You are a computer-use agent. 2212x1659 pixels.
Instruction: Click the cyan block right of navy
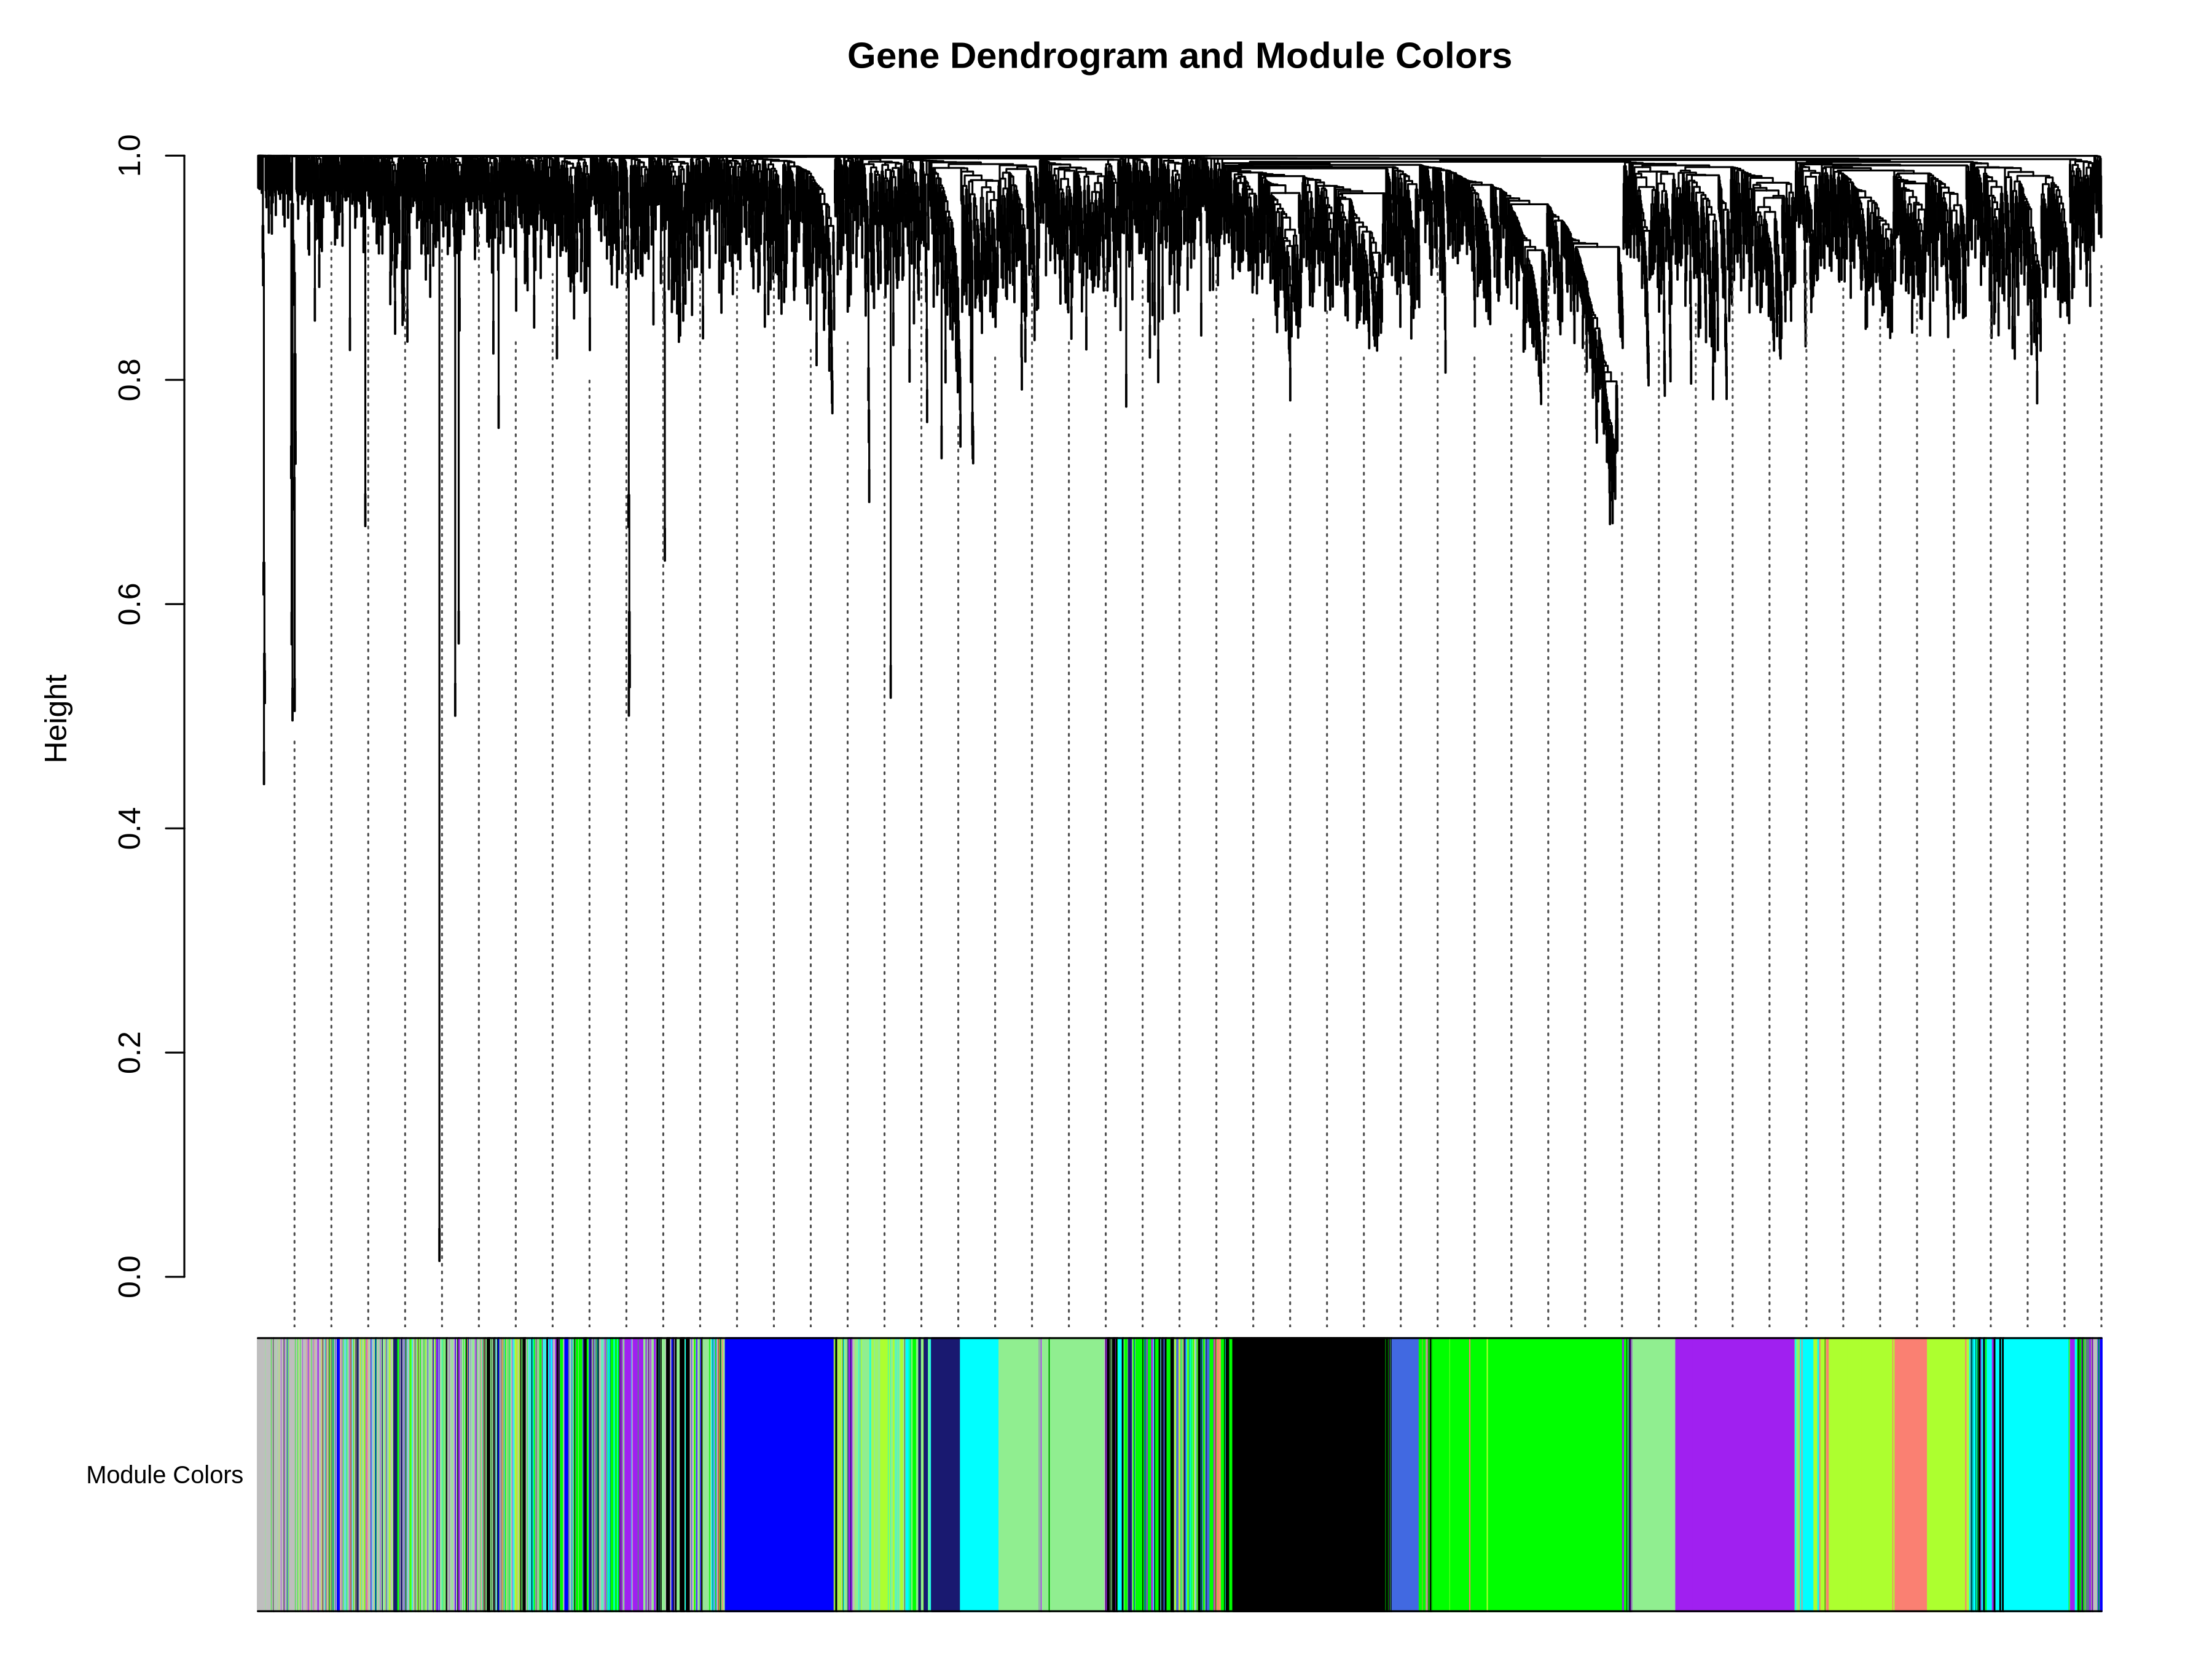click(x=979, y=1474)
